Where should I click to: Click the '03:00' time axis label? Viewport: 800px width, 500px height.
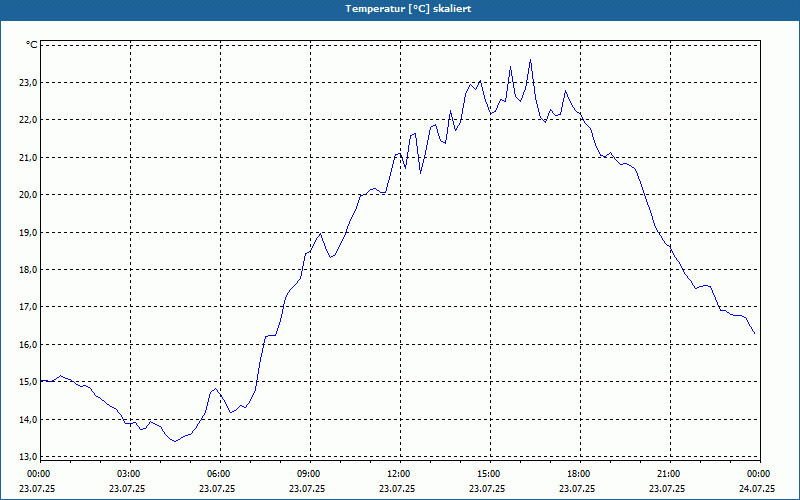coord(130,474)
